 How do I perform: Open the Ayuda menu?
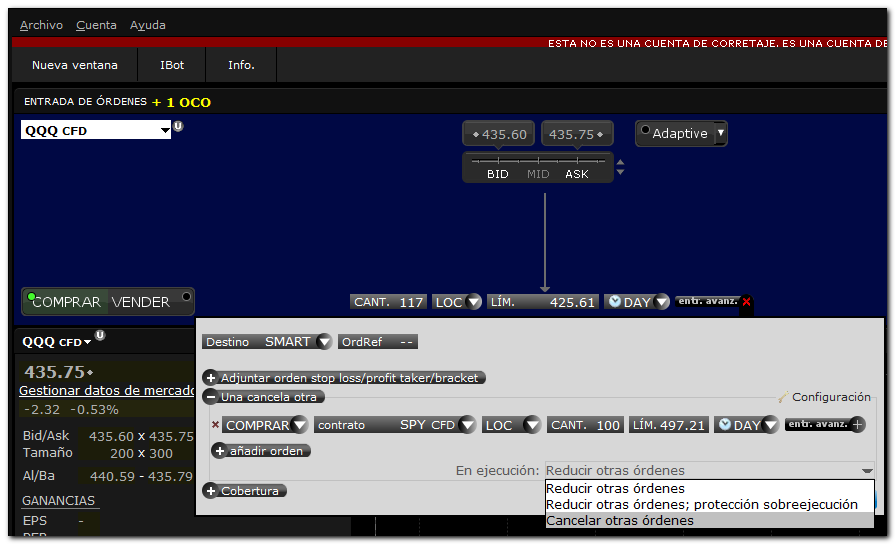(x=147, y=25)
